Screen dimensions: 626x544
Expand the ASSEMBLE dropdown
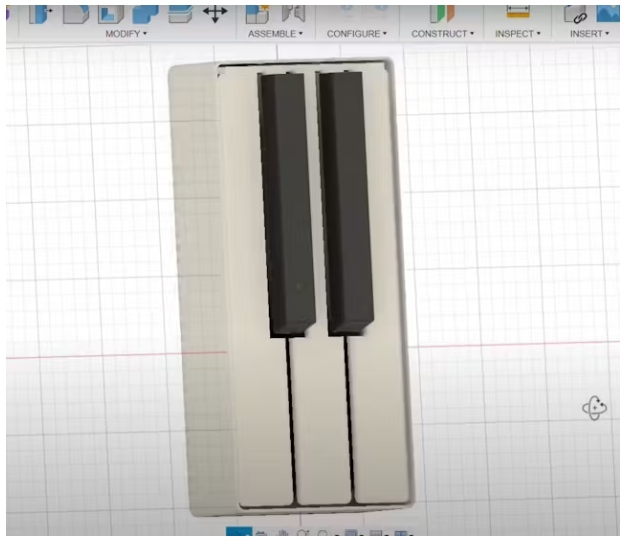[x=276, y=33]
